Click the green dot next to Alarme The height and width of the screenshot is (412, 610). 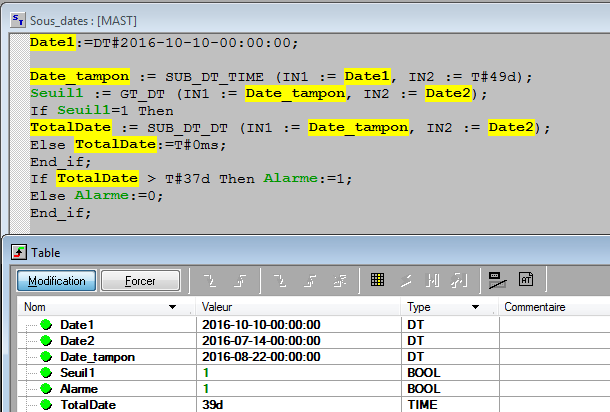tap(45, 389)
